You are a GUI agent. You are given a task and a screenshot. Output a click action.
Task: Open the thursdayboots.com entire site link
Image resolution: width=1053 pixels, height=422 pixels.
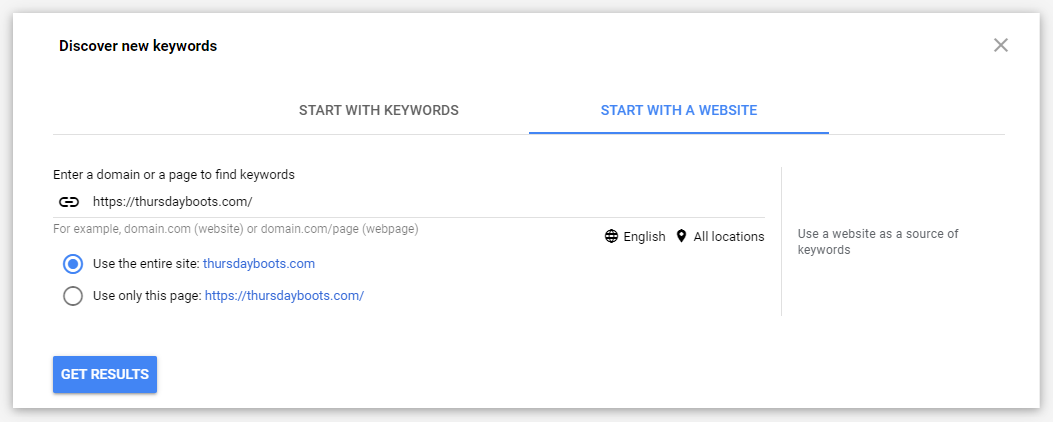(259, 264)
